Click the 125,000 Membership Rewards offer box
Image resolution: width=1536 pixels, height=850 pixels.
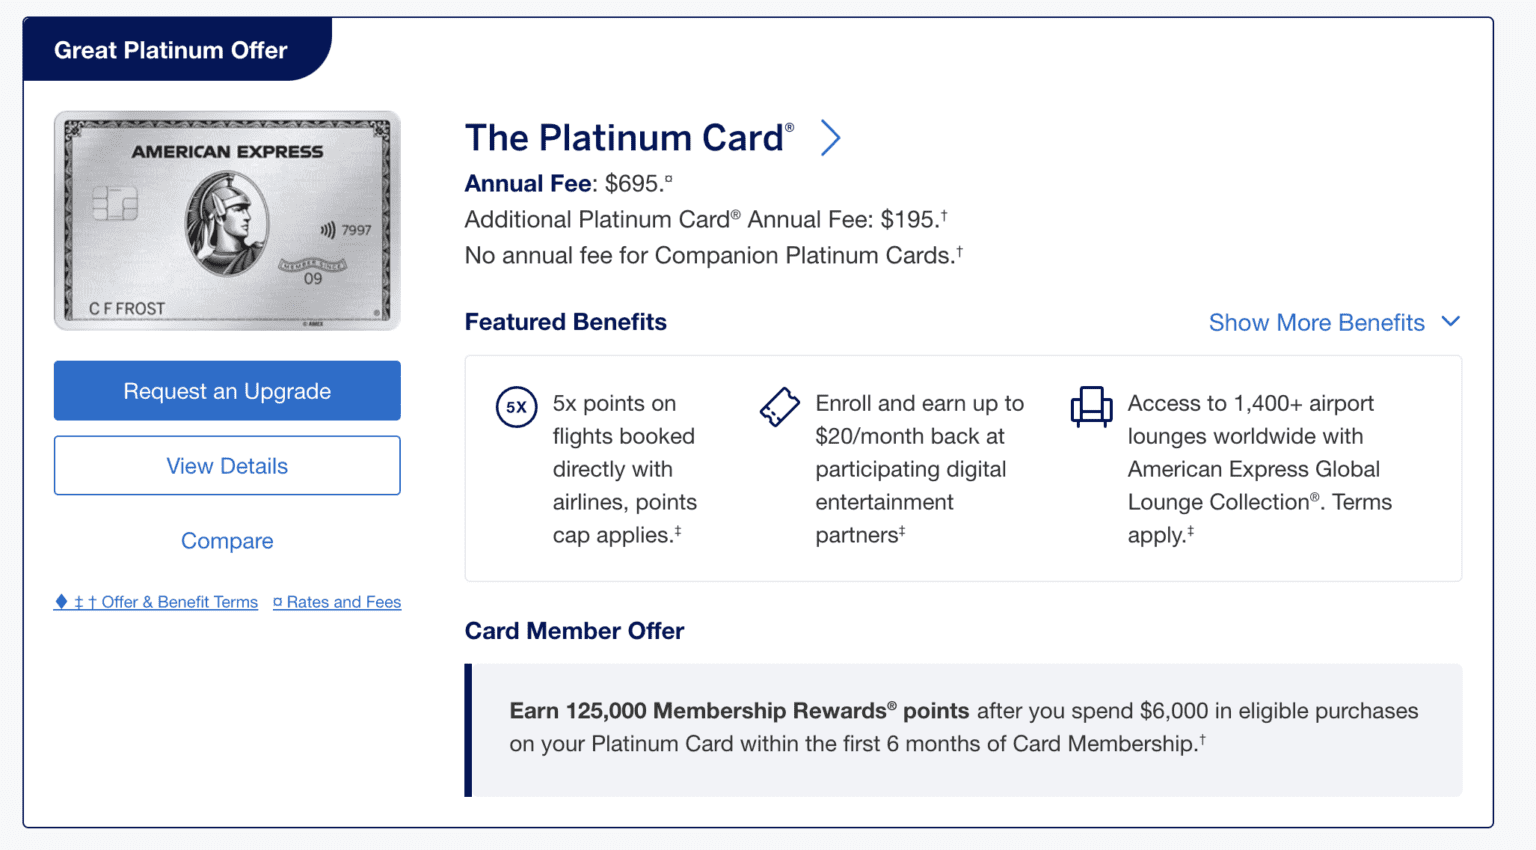pyautogui.click(x=963, y=727)
